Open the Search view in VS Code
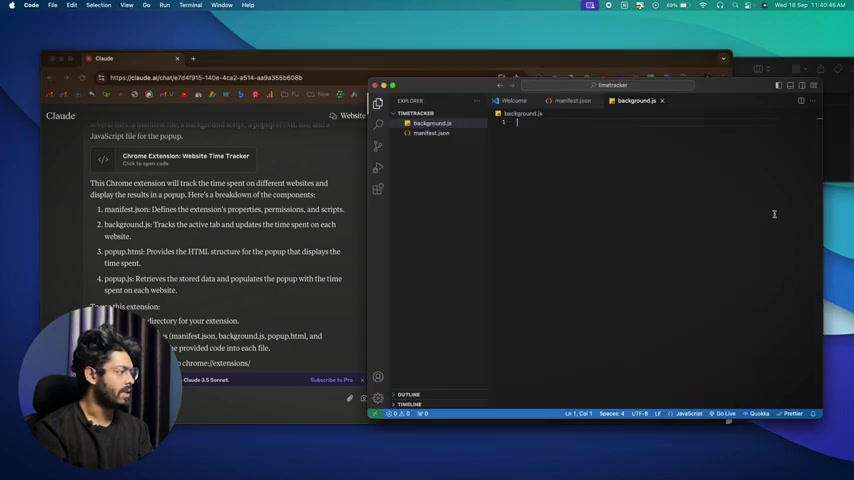The height and width of the screenshot is (480, 854). click(x=378, y=125)
